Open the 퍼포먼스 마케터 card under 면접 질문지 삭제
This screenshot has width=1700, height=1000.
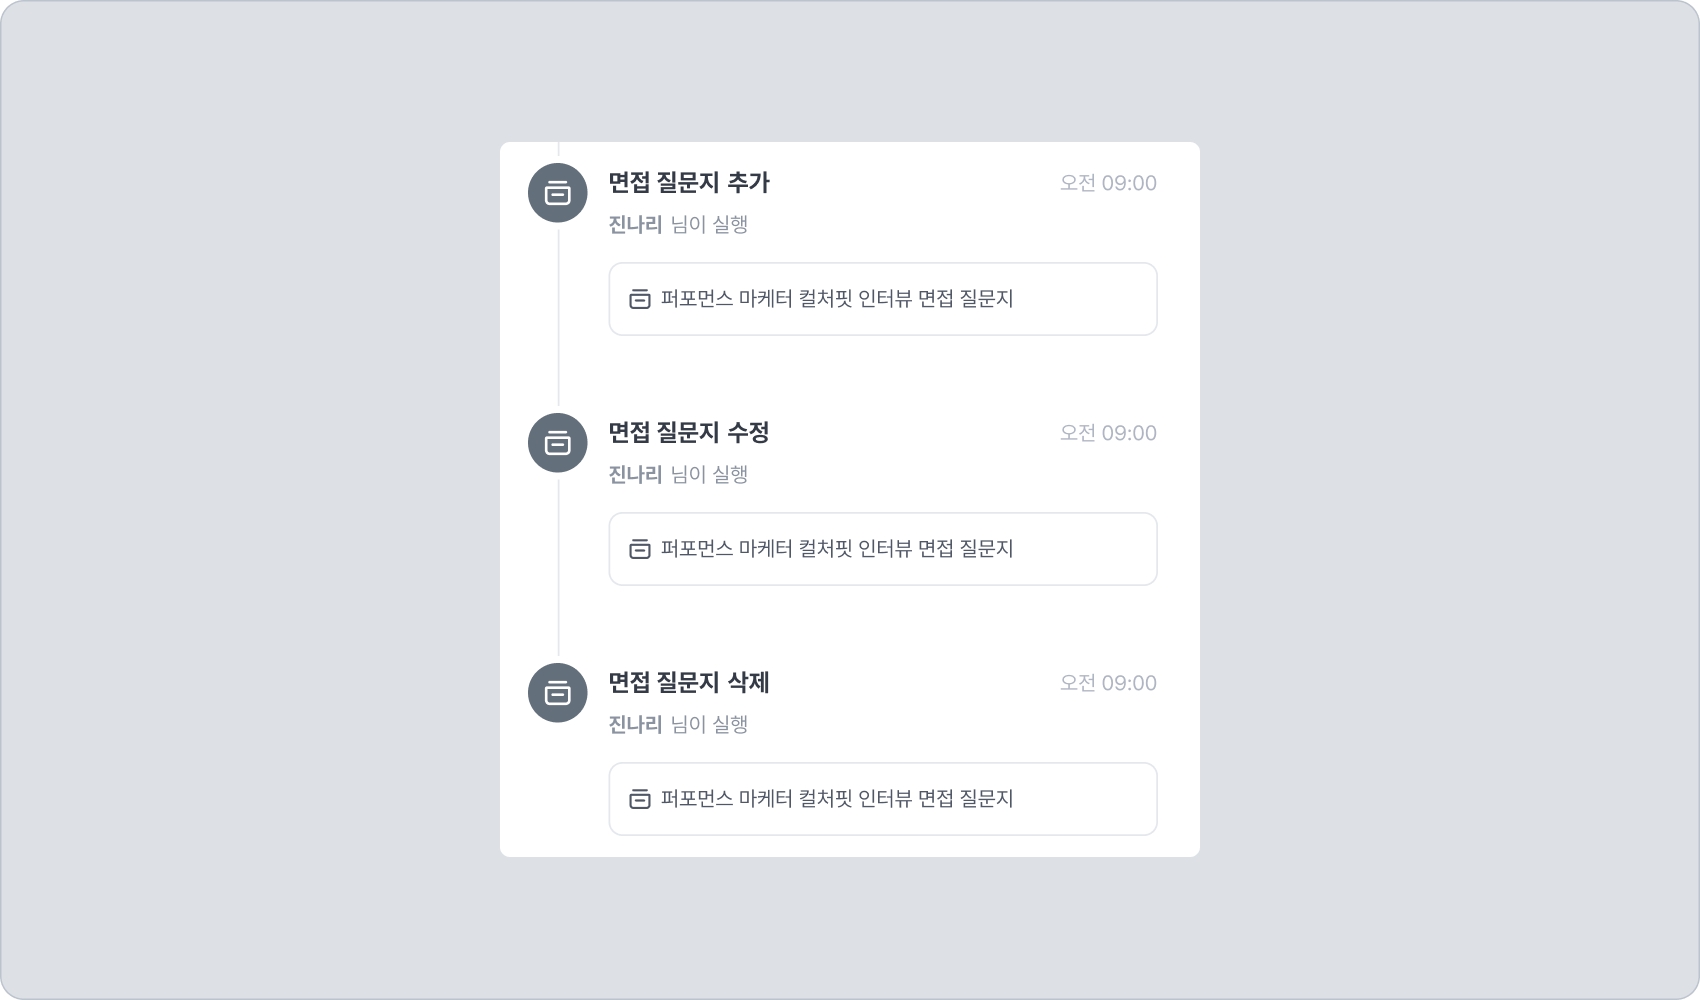click(882, 799)
